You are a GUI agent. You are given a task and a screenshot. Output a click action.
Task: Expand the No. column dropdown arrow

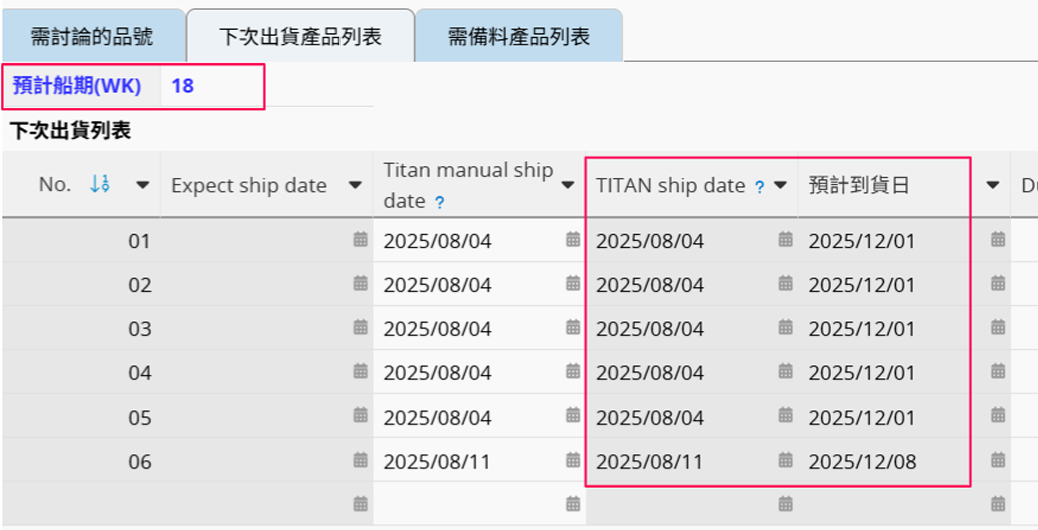click(143, 186)
